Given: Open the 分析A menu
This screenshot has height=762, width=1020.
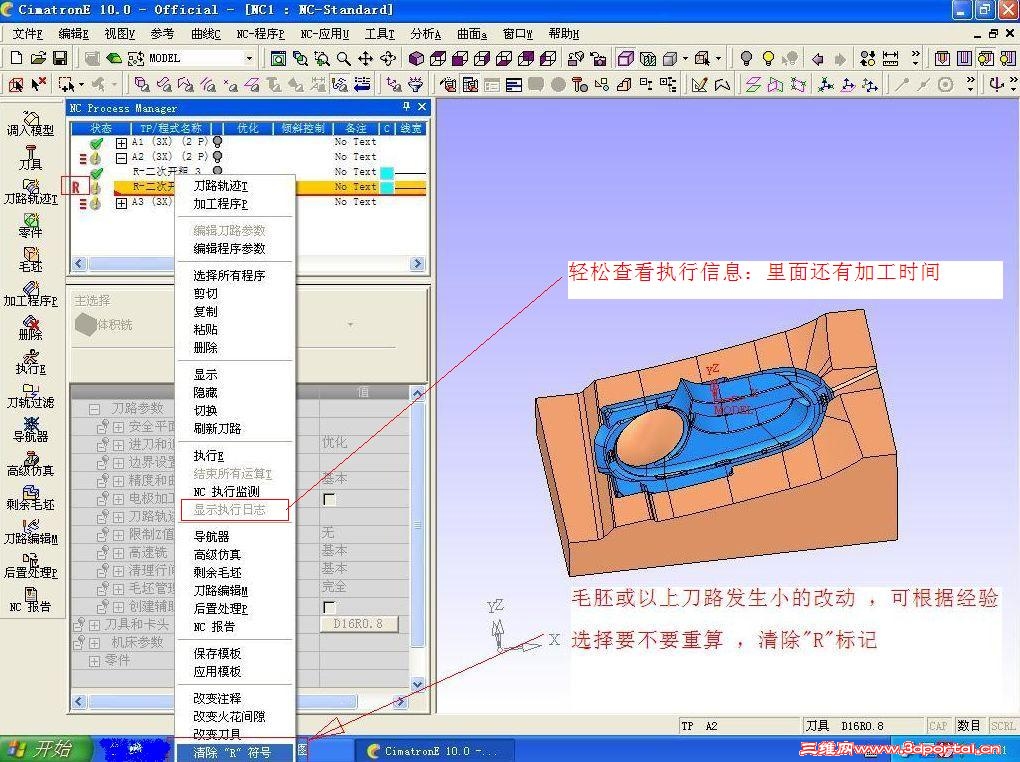Looking at the screenshot, I should coord(426,34).
